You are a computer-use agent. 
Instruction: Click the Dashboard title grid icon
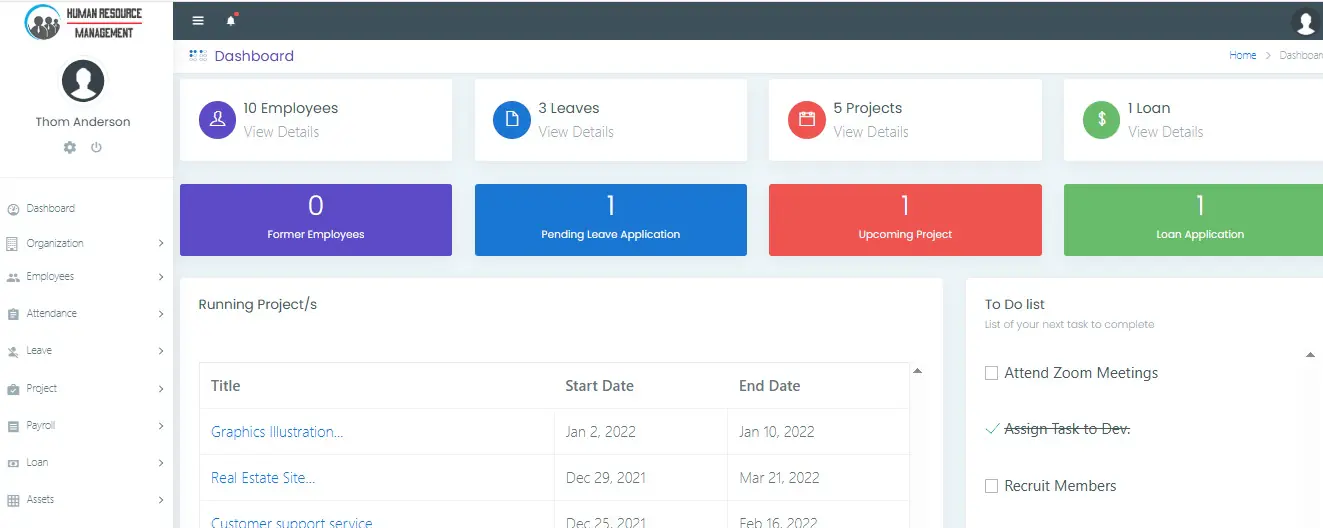(x=198, y=56)
